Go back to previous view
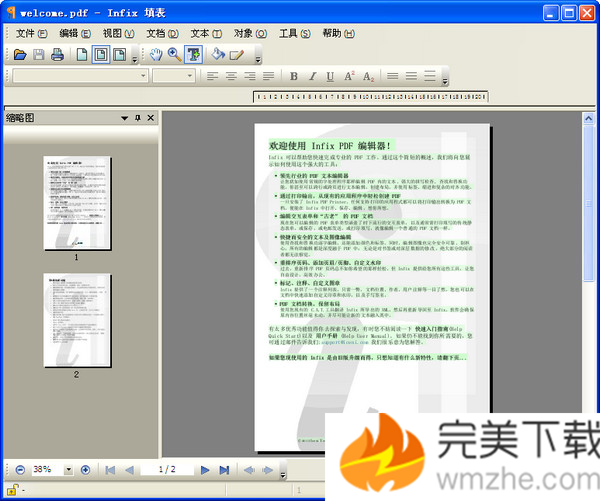This screenshot has width=600, height=501. coord(249,470)
